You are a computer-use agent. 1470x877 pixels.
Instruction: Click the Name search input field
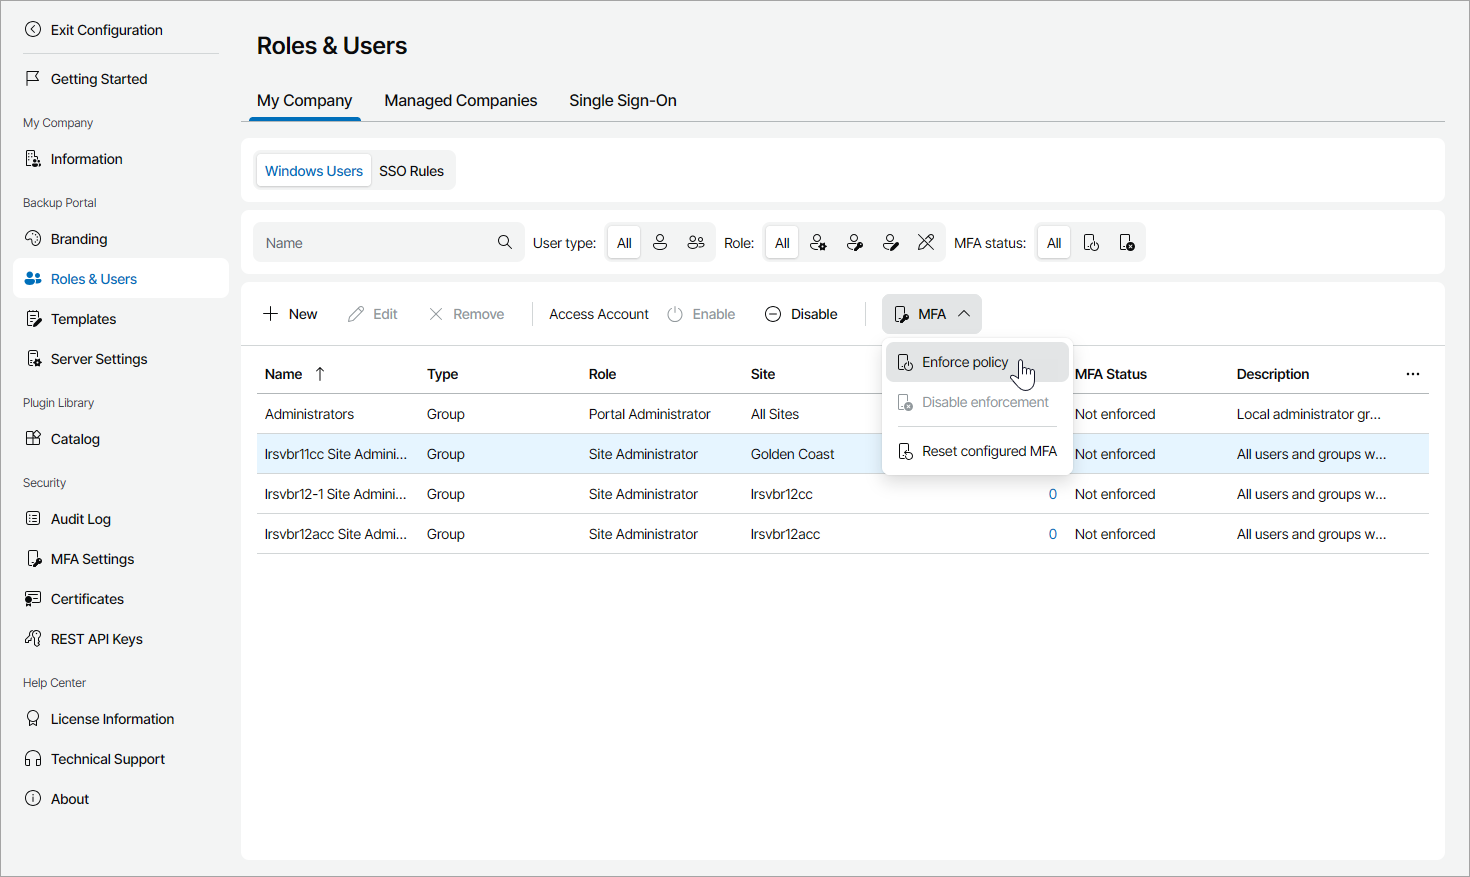375,243
